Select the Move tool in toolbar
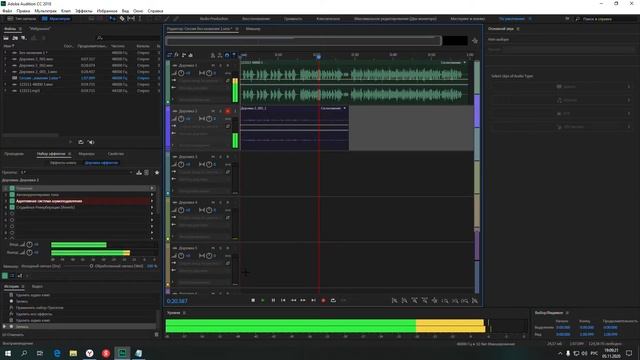Viewport: 640px width, 360px height. point(113,19)
